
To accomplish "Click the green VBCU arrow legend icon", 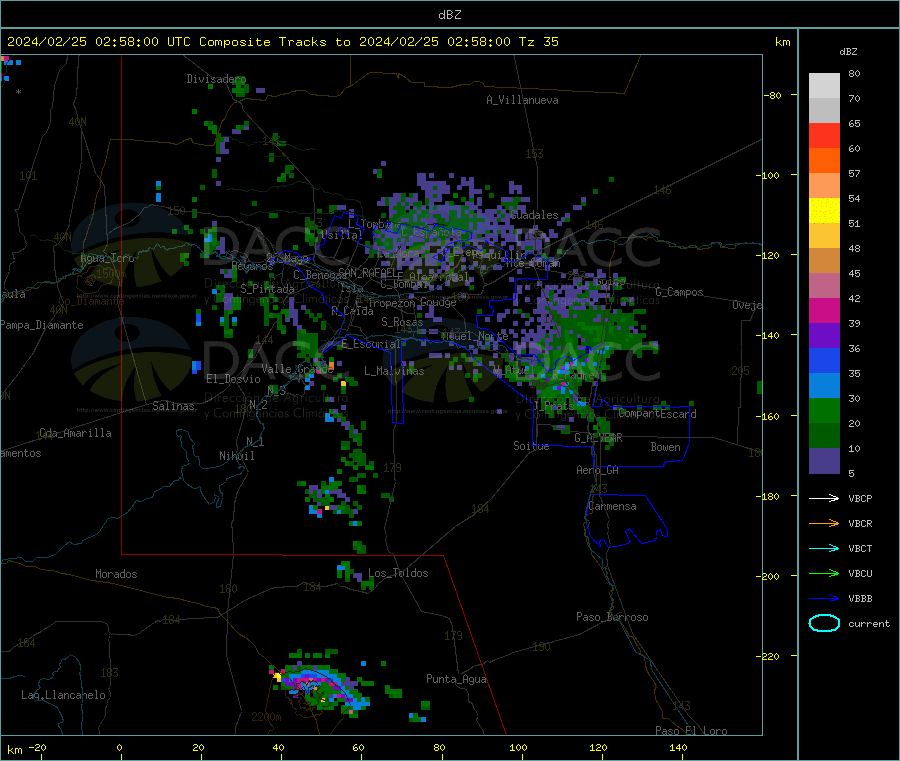I will click(824, 573).
